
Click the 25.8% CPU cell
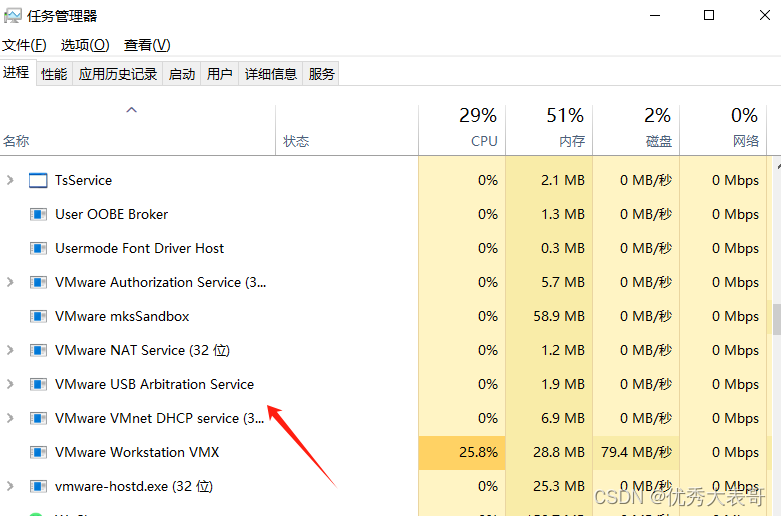point(462,452)
